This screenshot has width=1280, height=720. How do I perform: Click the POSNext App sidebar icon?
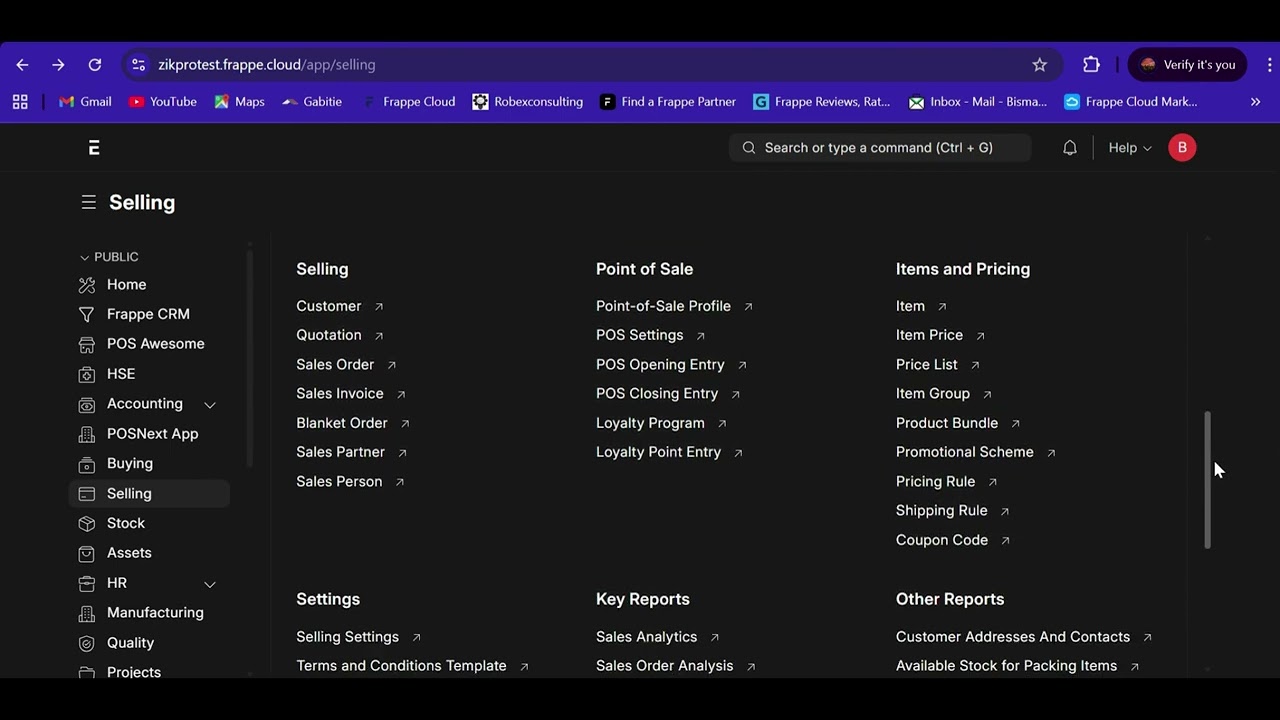pyautogui.click(x=87, y=434)
